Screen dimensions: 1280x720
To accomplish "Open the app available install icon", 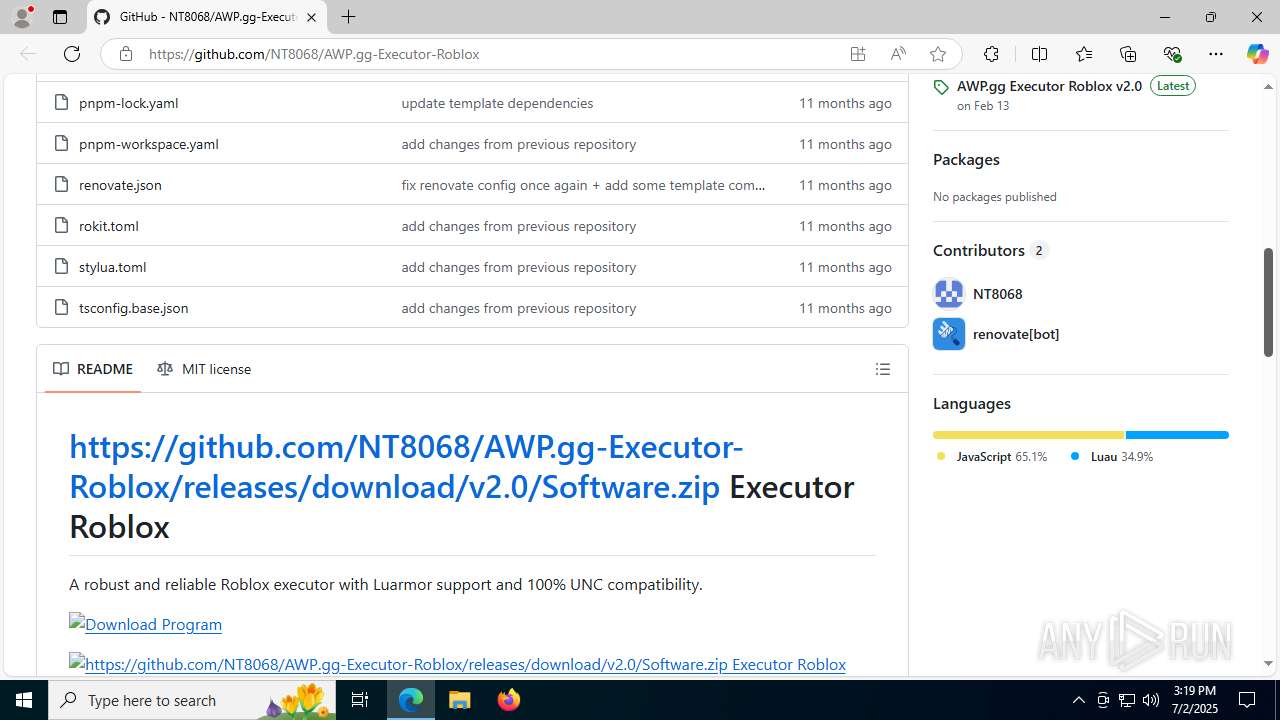I will (858, 54).
